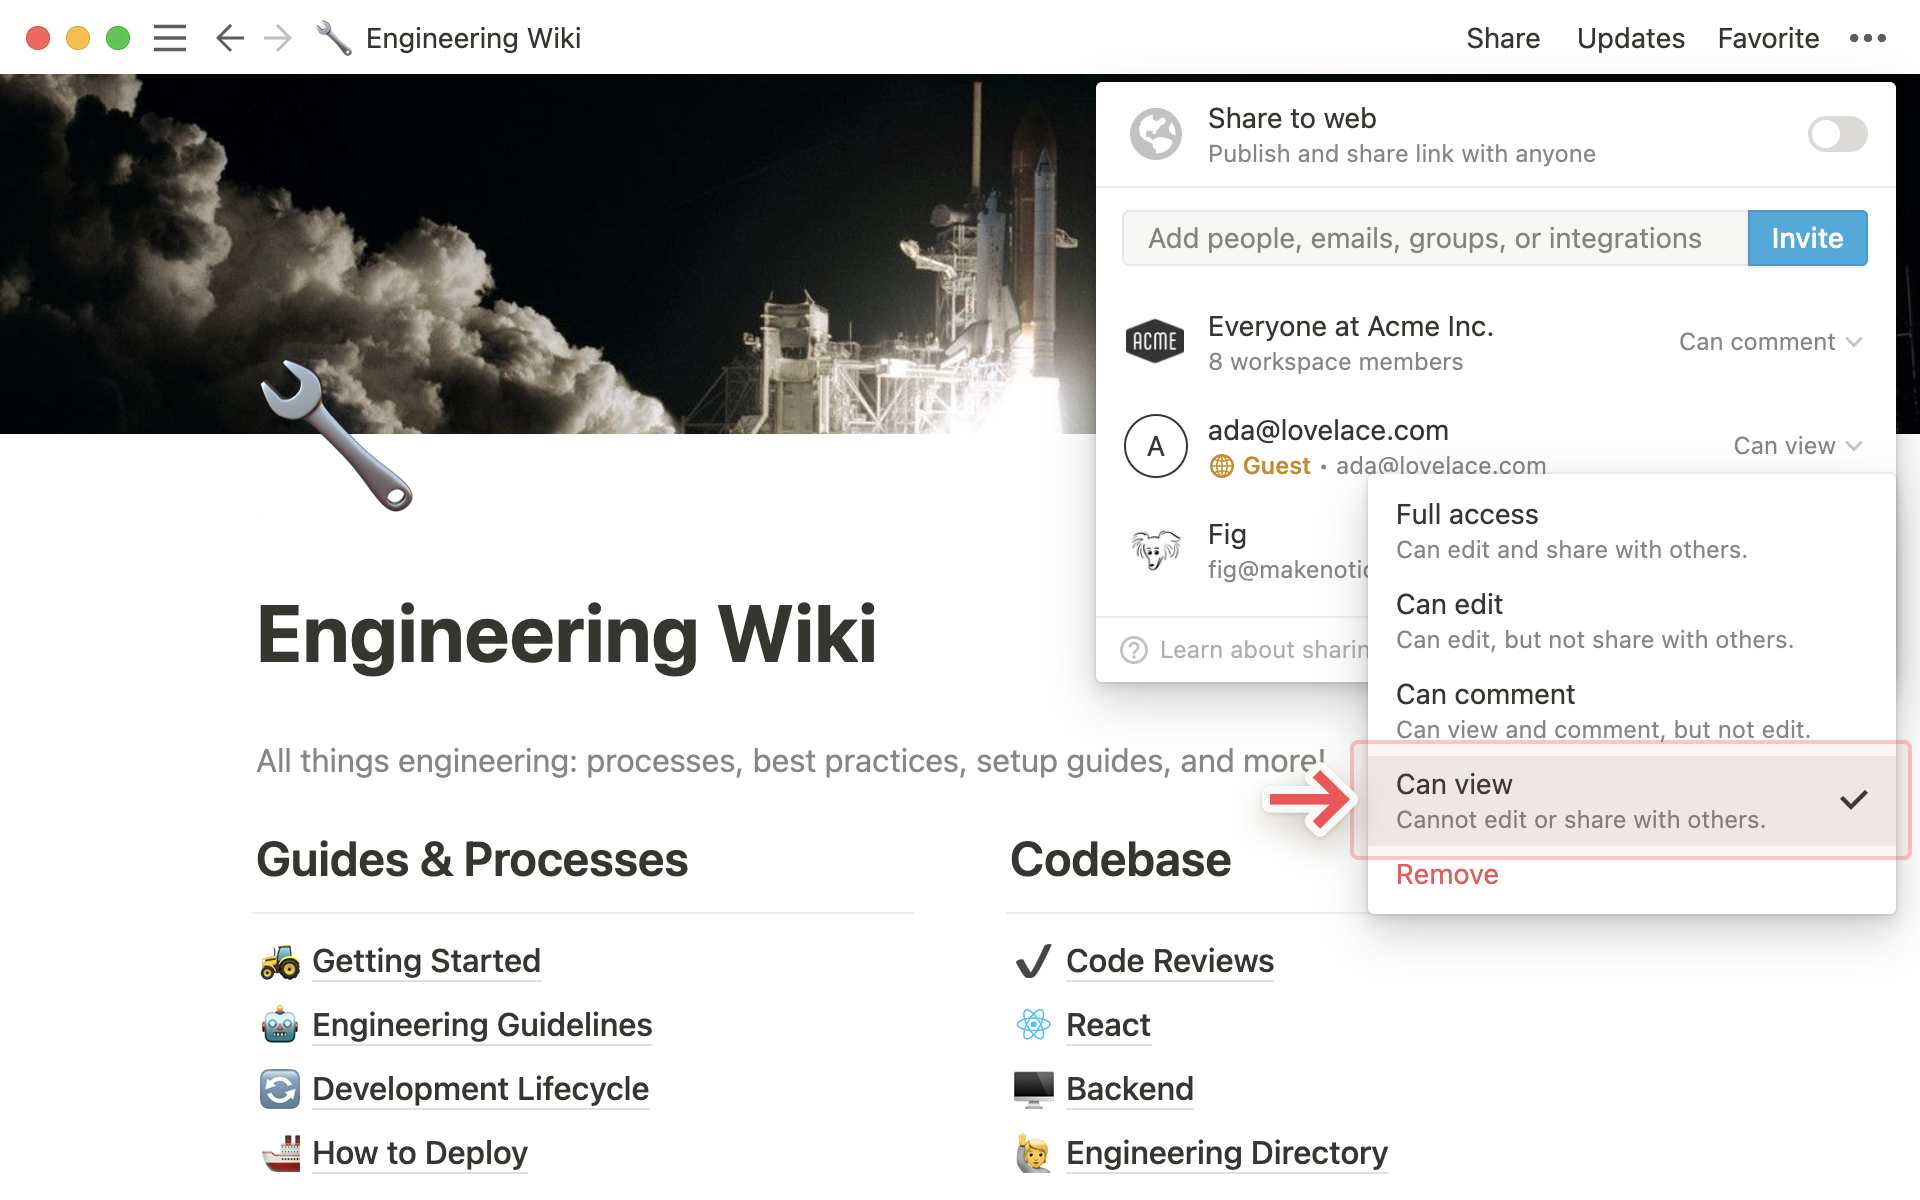Expand the Everyone at Acme Inc. permissions dropdown
Image resolution: width=1920 pixels, height=1200 pixels.
tap(1769, 341)
